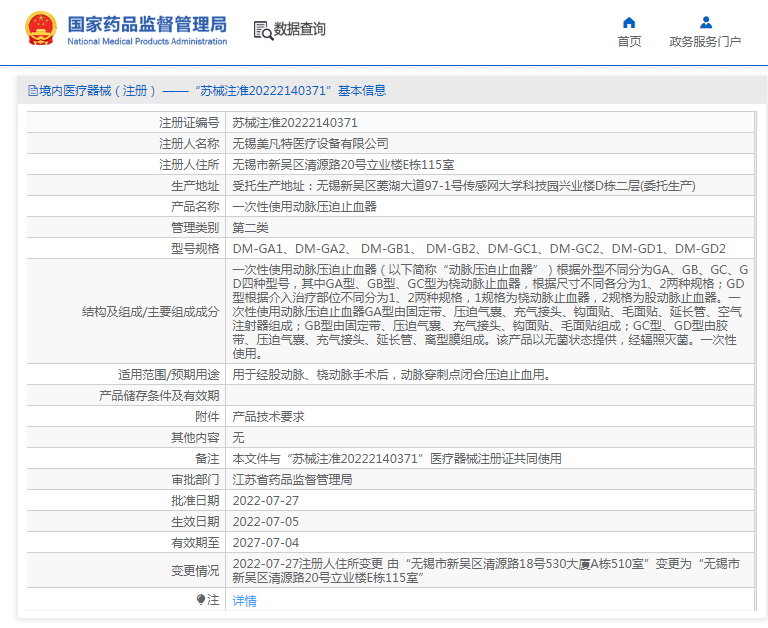Screen dimensions: 768x628
Task: Click the 管理类别 label
Action: [195, 228]
